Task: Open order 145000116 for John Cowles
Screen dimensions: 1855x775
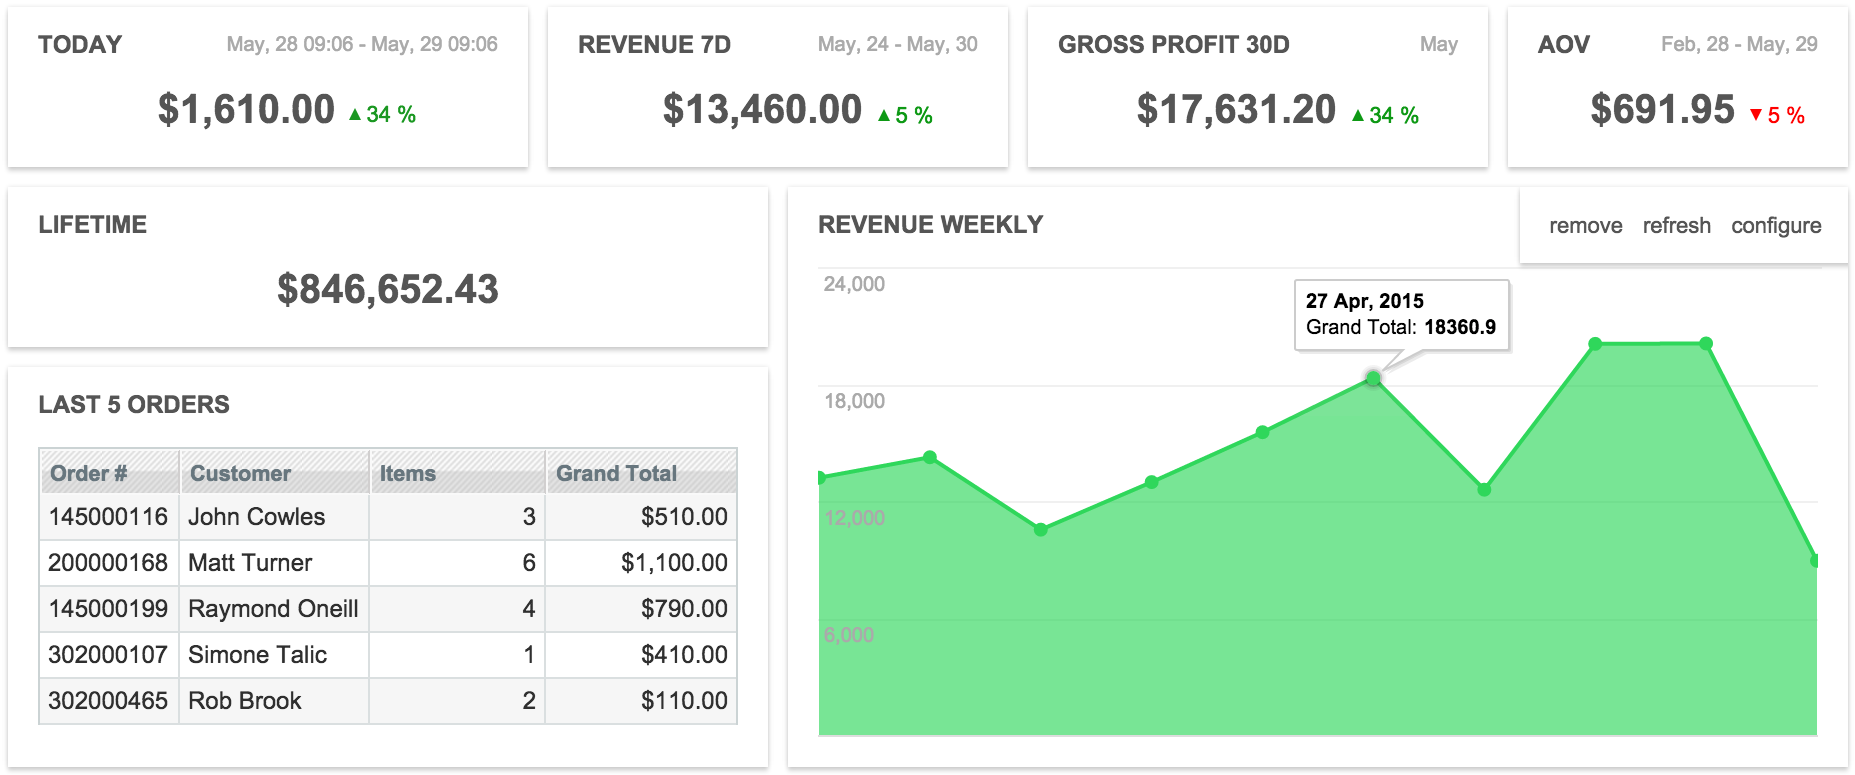Action: pyautogui.click(x=388, y=517)
